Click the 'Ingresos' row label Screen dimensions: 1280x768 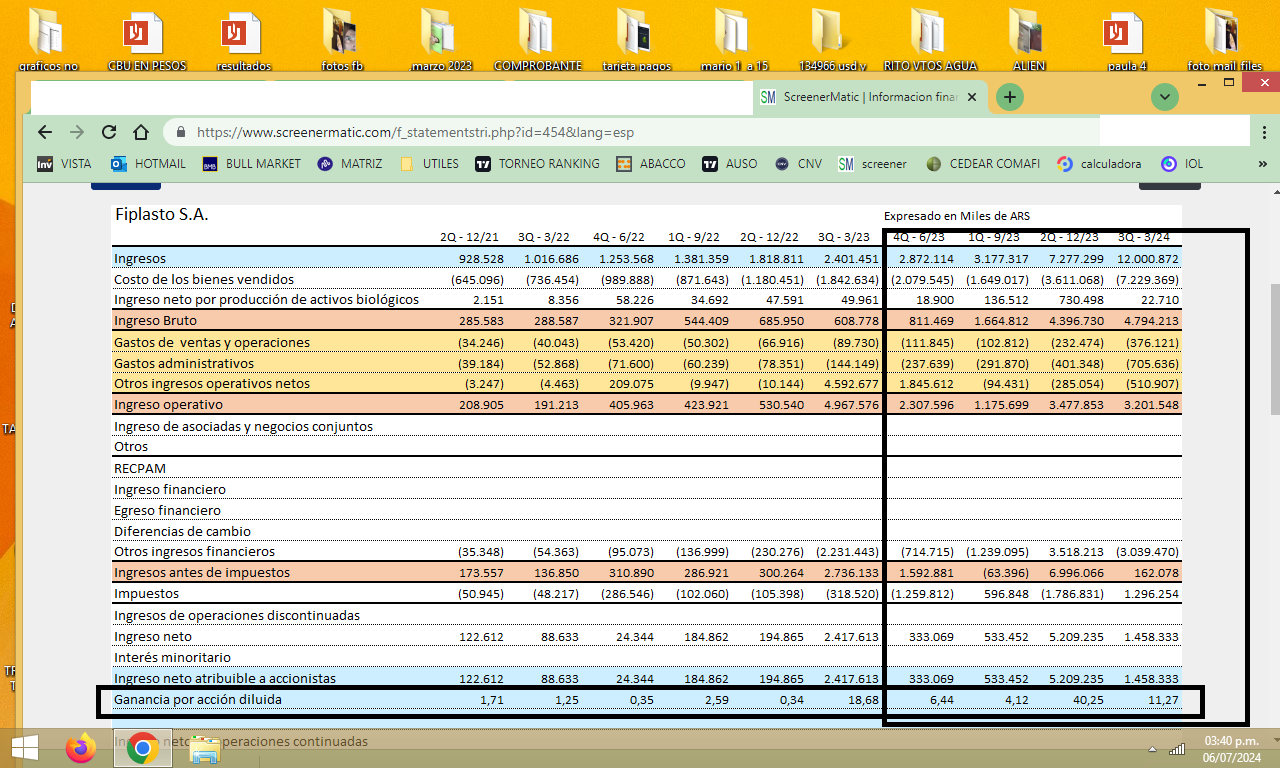pyautogui.click(x=140, y=259)
